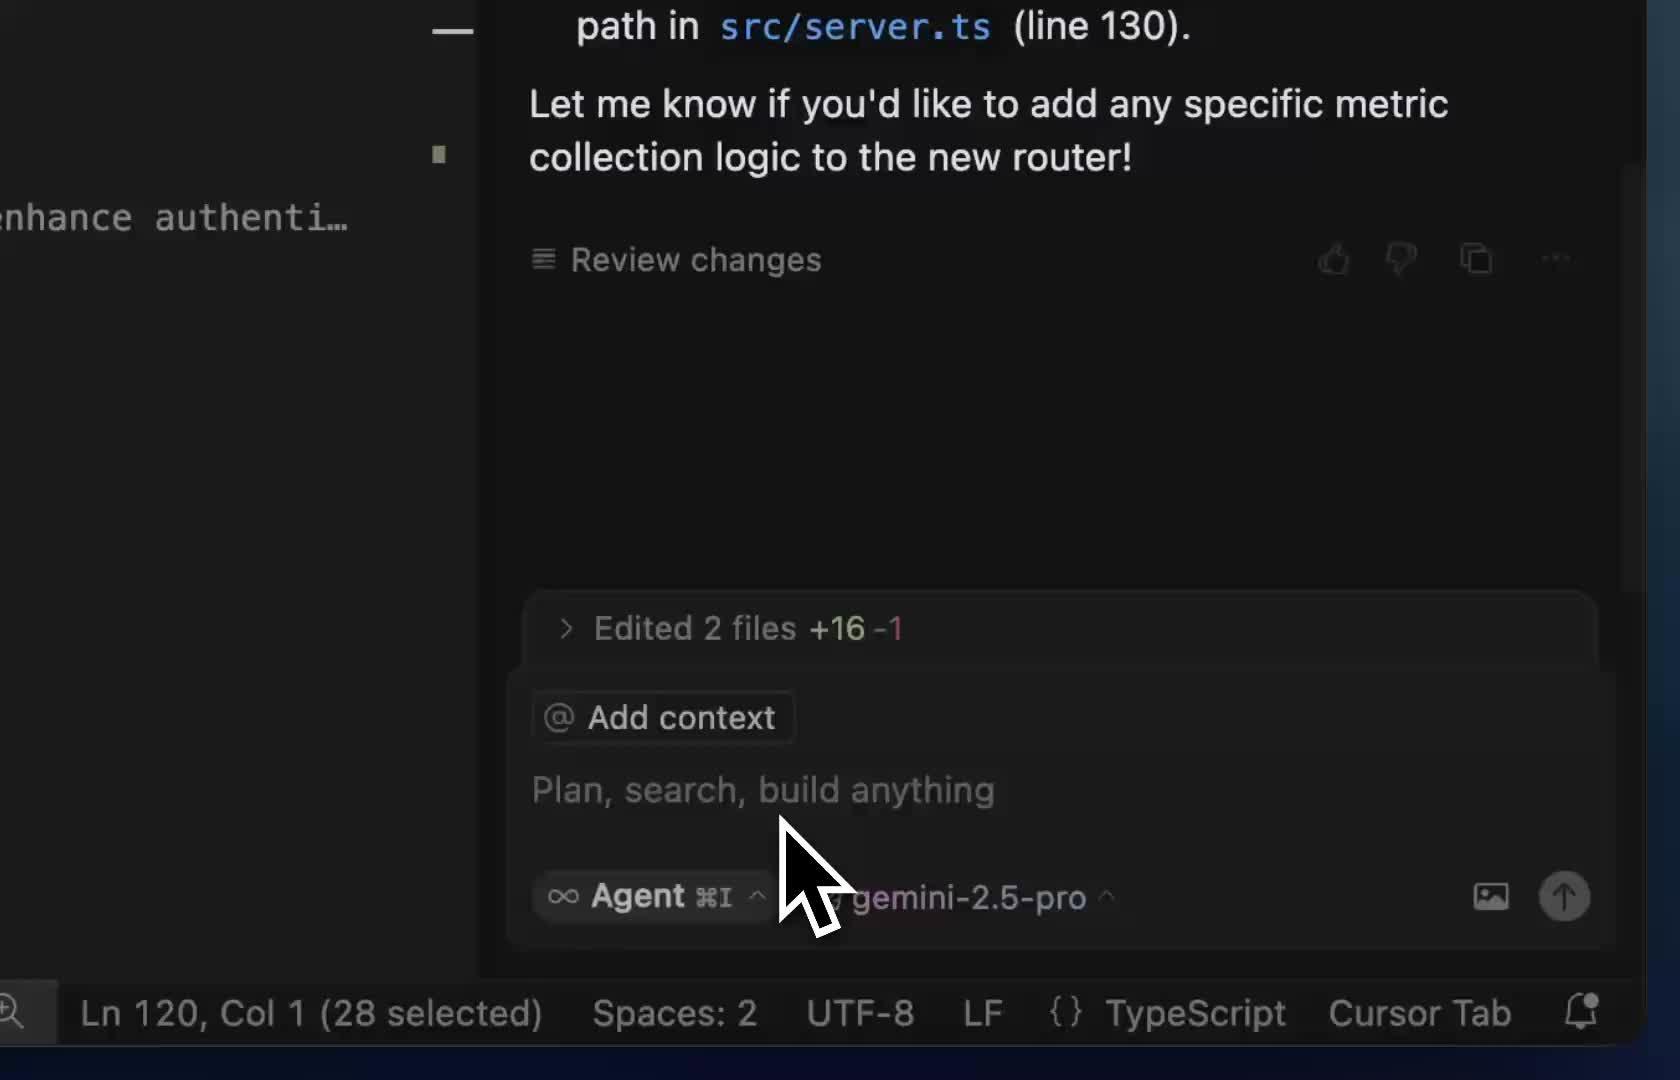Open Review changes
This screenshot has width=1680, height=1080.
[x=676, y=260]
